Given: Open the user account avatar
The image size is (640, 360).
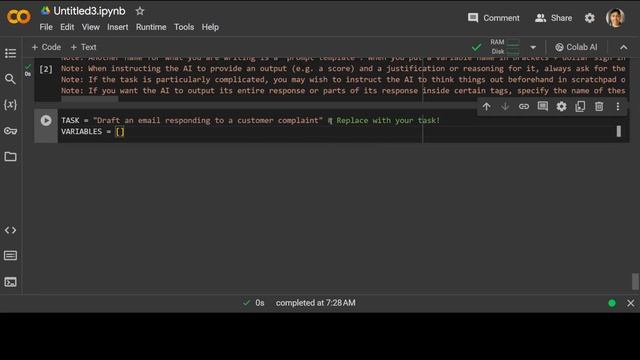Looking at the screenshot, I should [616, 18].
